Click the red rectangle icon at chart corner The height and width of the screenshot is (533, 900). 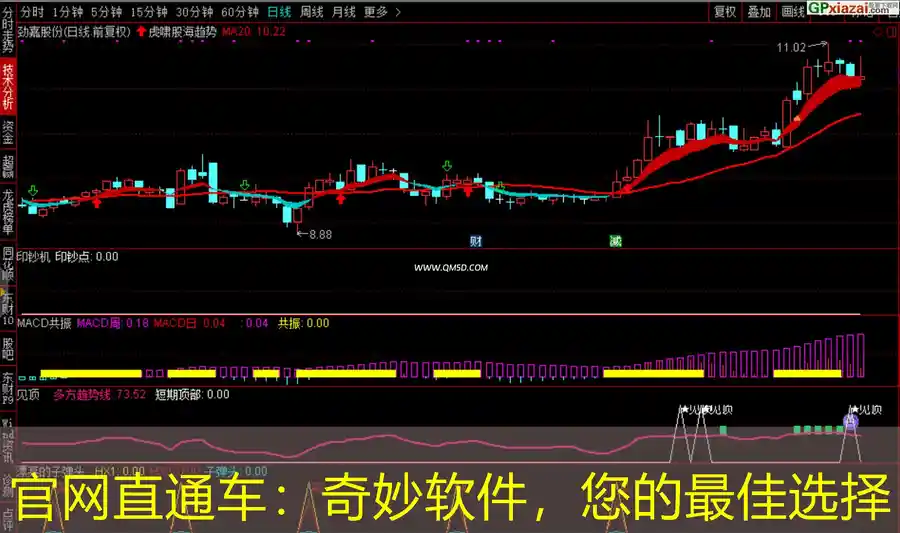(893, 33)
